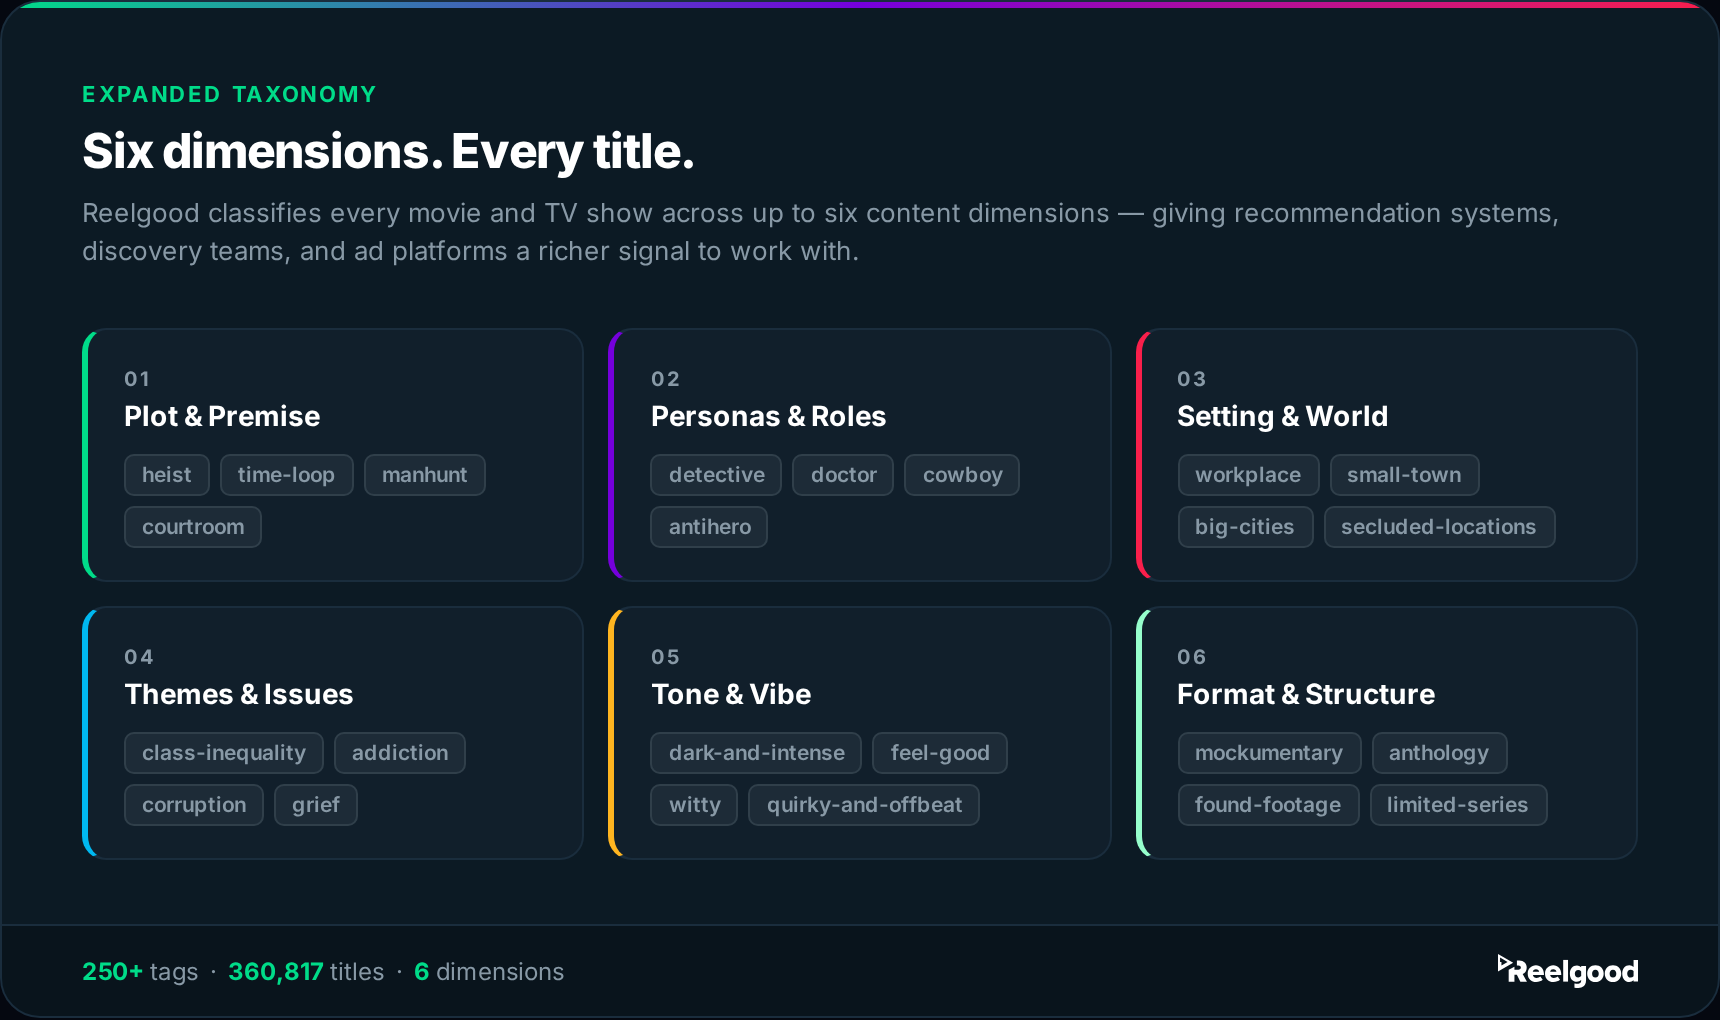Click the 02 card number
Image resolution: width=1720 pixels, height=1020 pixels.
pyautogui.click(x=665, y=379)
